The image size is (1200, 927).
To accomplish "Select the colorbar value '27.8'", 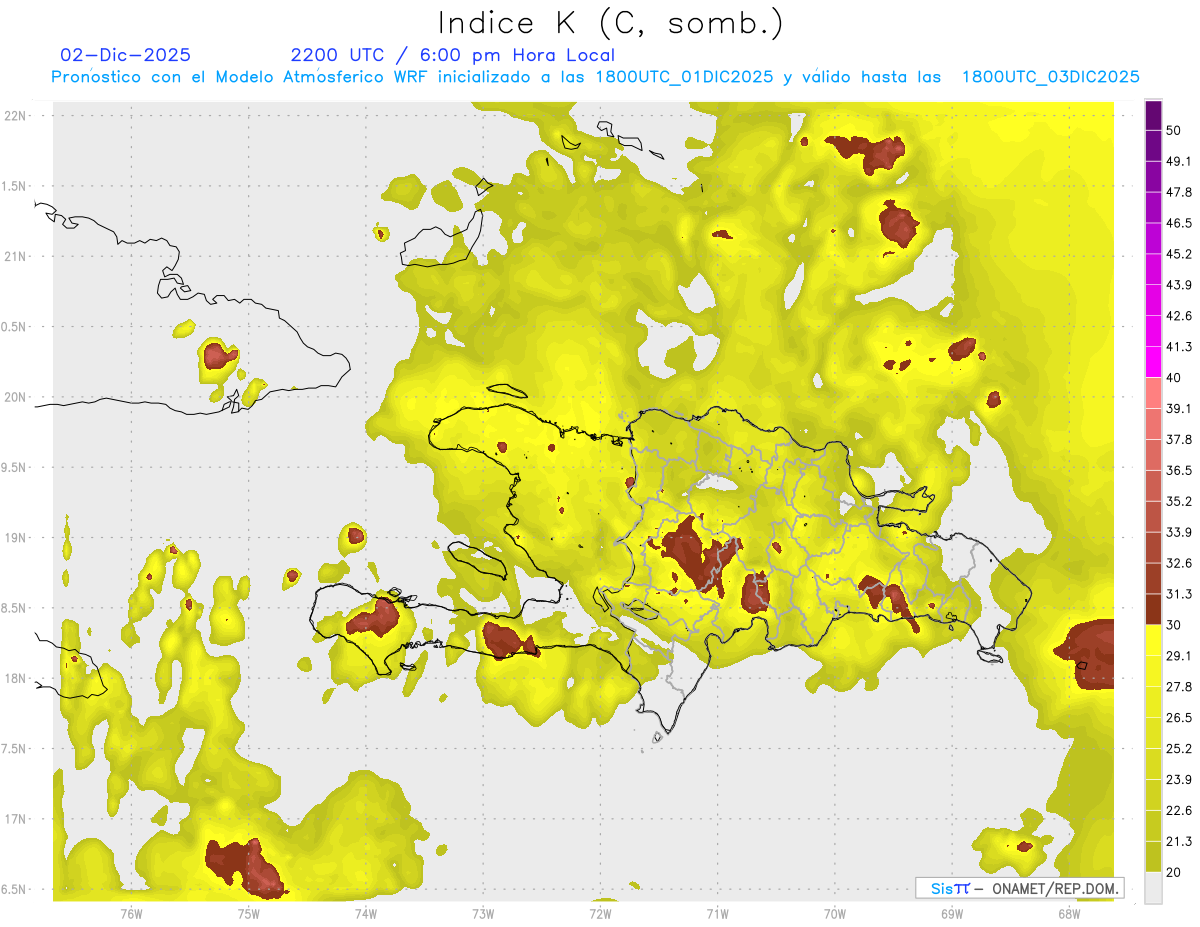I will coord(1179,687).
